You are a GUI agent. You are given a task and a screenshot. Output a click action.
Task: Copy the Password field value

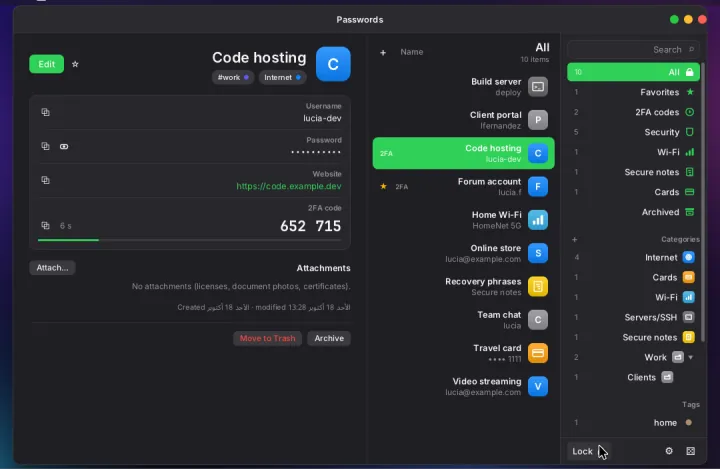(45, 146)
